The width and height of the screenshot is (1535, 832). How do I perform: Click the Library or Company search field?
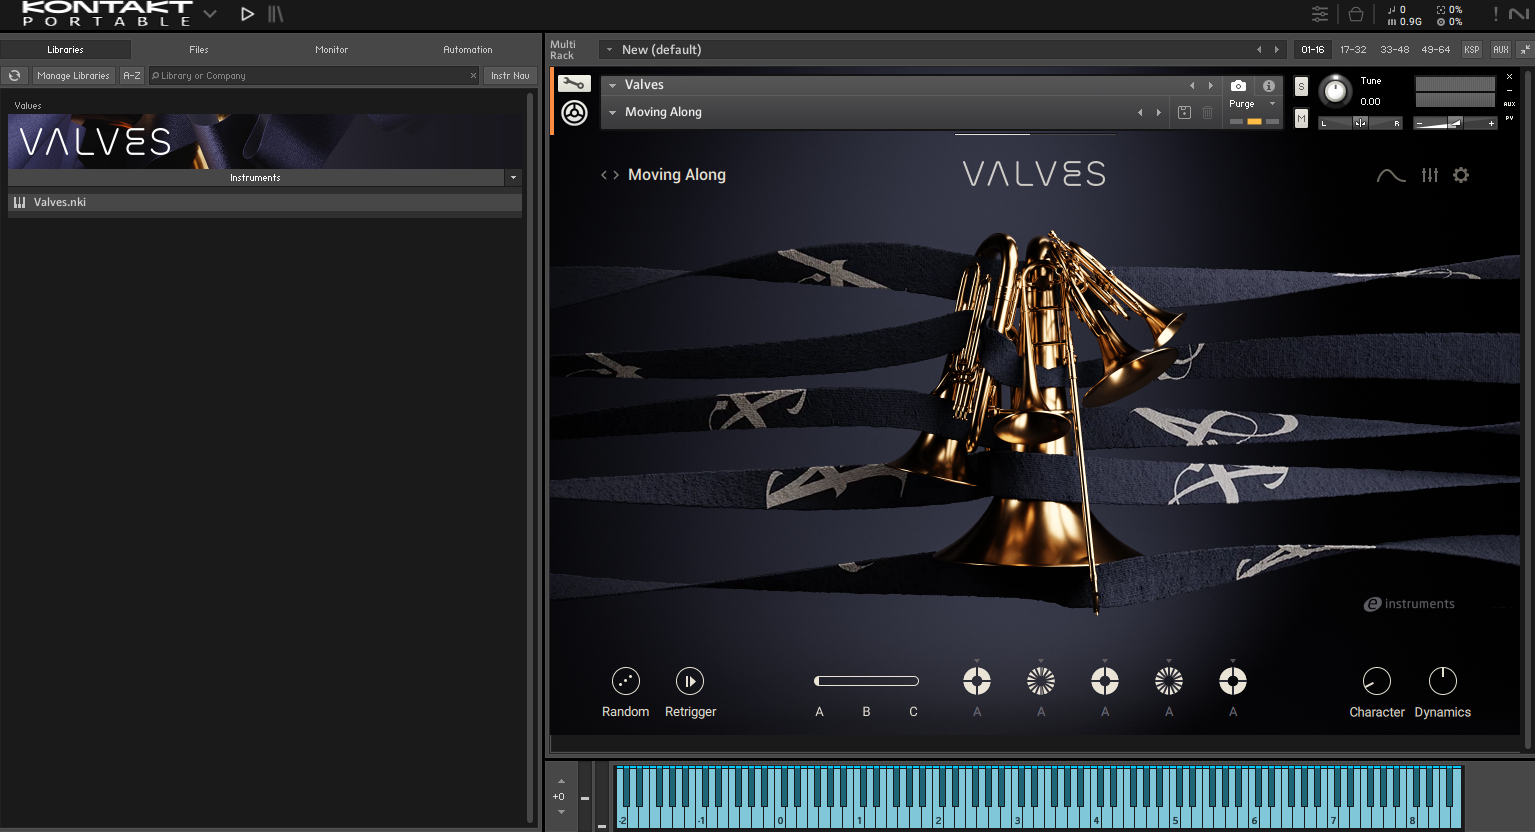(x=310, y=76)
